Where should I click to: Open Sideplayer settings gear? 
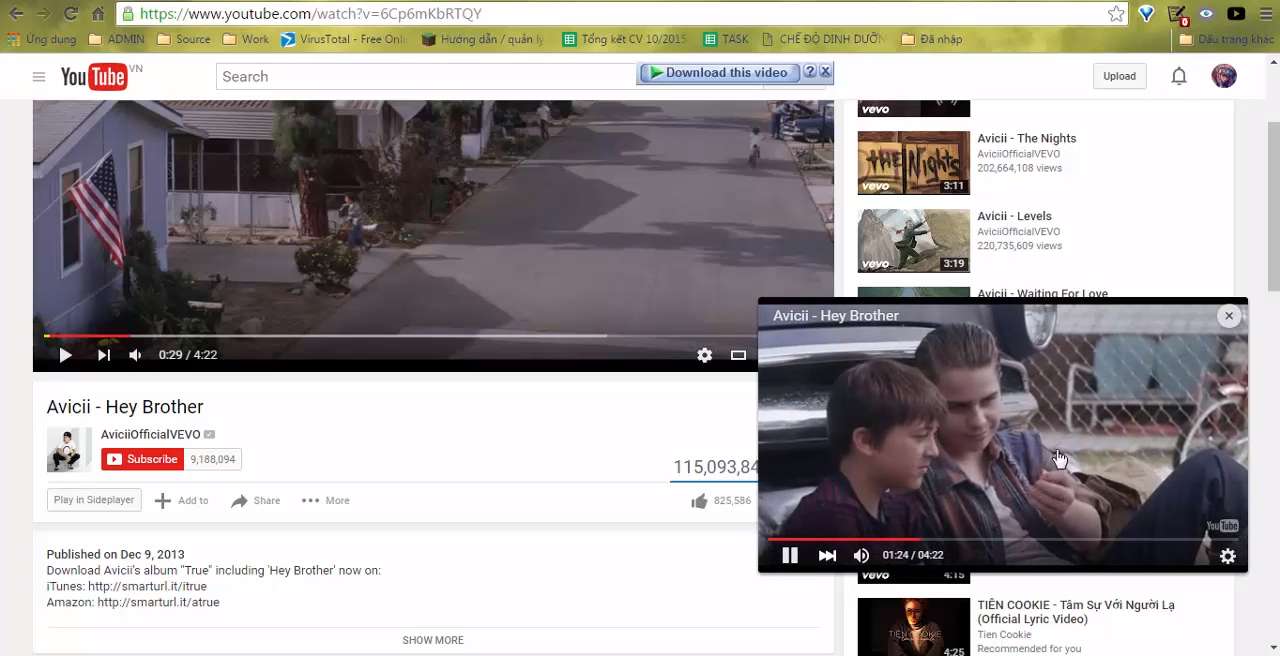(x=1228, y=556)
